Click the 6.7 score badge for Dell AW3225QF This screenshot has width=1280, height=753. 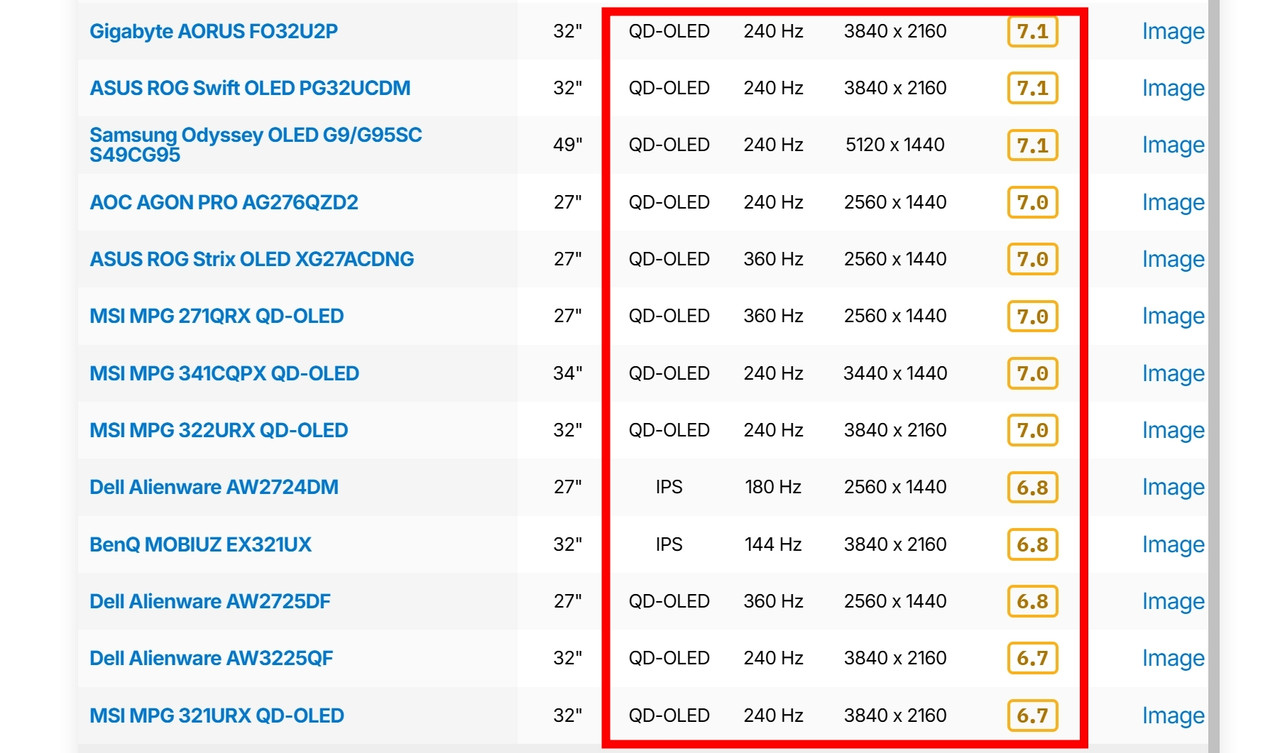click(1032, 658)
